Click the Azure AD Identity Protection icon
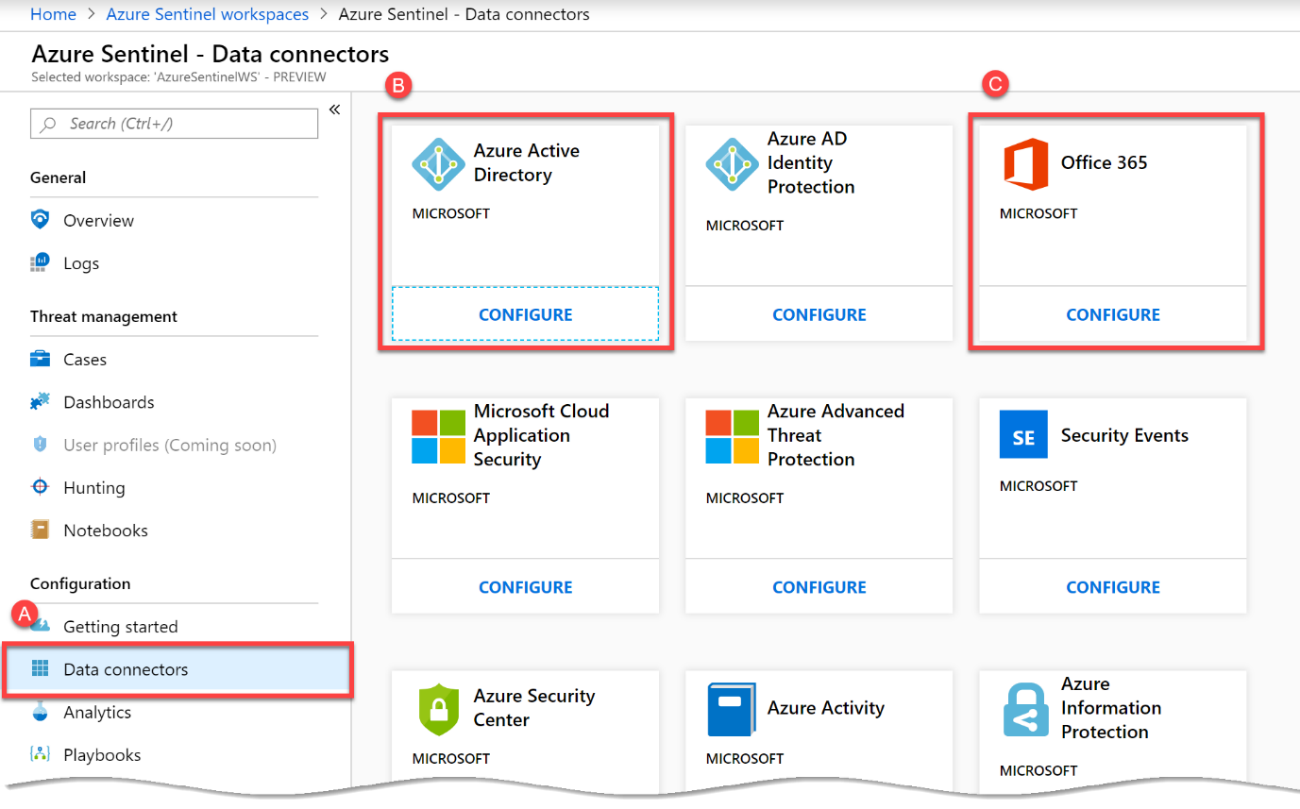Screen dimensions: 1300x809 tap(732, 164)
